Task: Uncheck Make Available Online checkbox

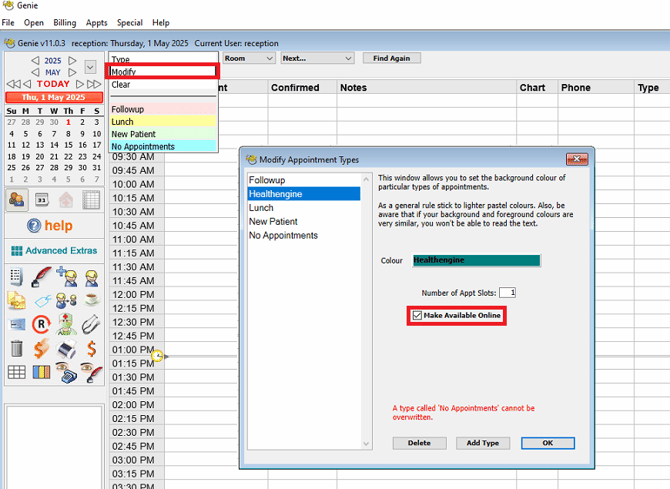Action: tap(418, 316)
